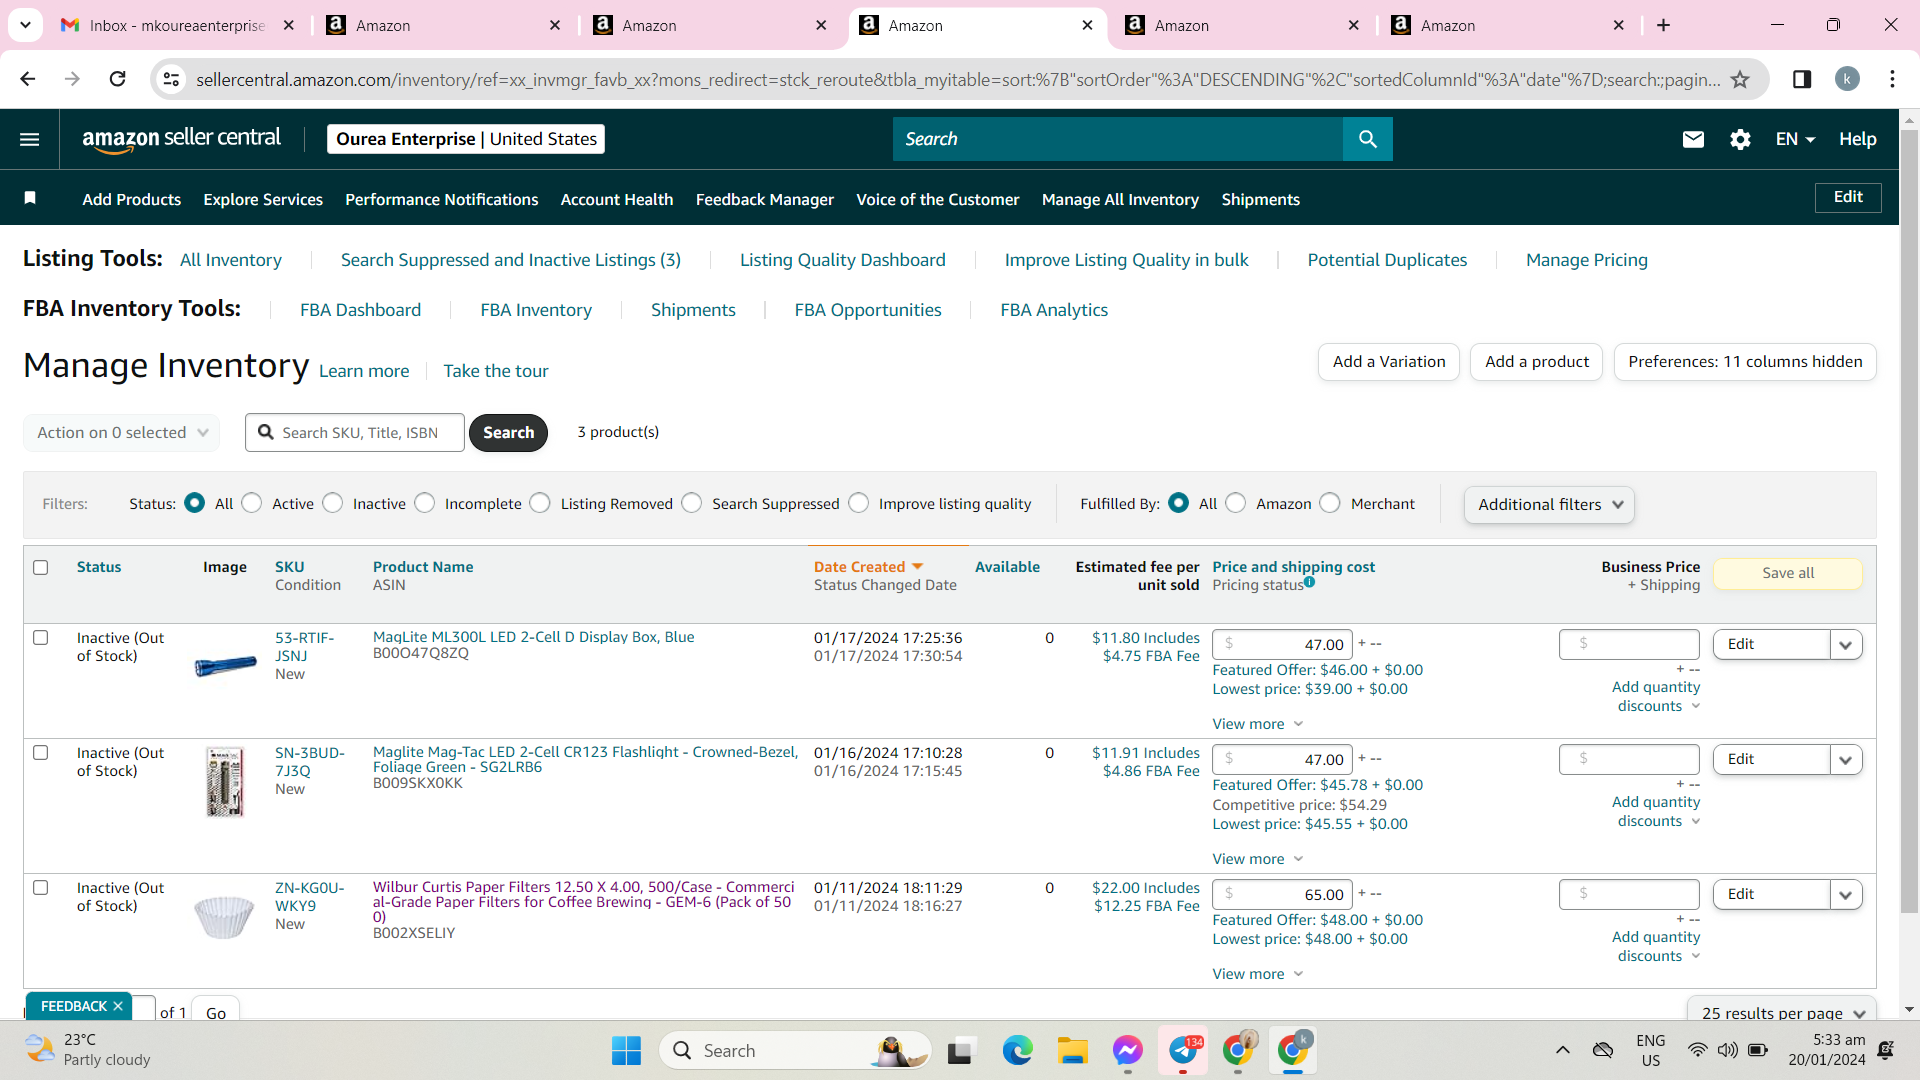Bookmark this page with the star icon
Viewport: 1920px width, 1080px height.
(1740, 79)
